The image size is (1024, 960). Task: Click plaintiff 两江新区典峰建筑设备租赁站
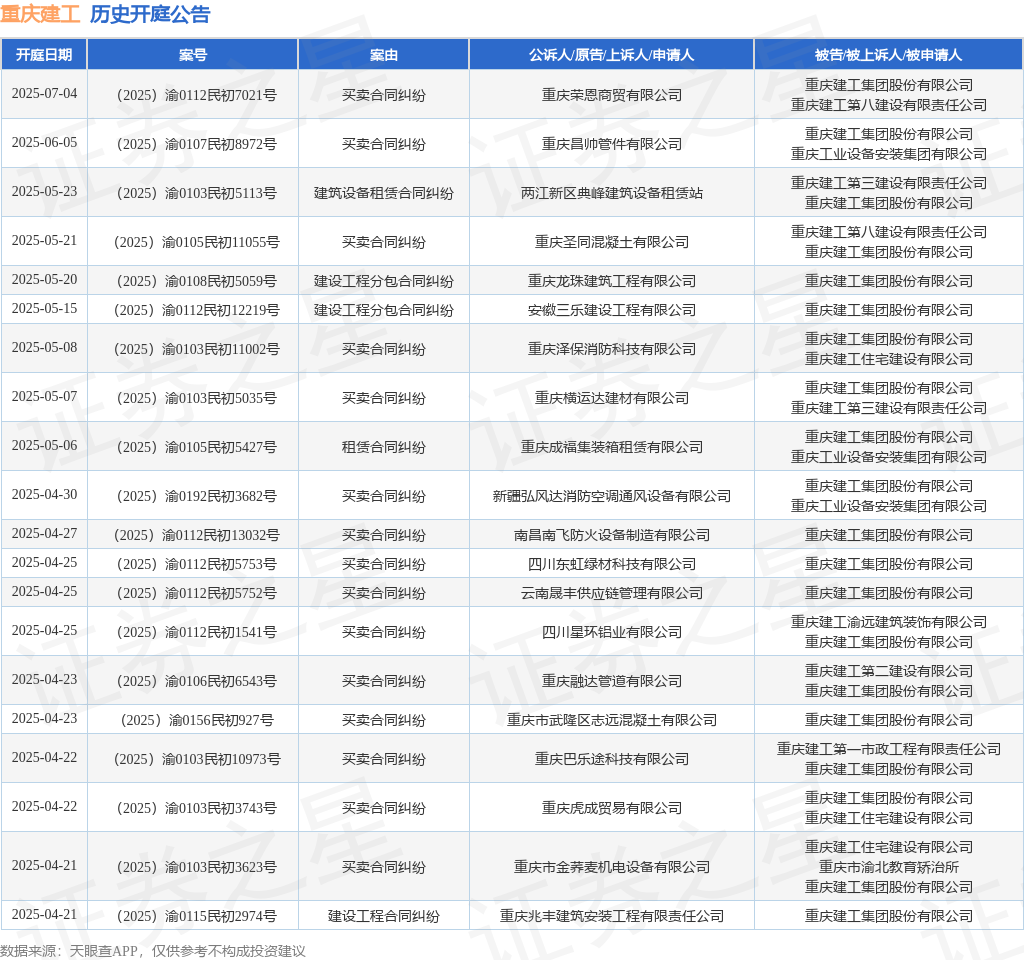click(x=611, y=193)
